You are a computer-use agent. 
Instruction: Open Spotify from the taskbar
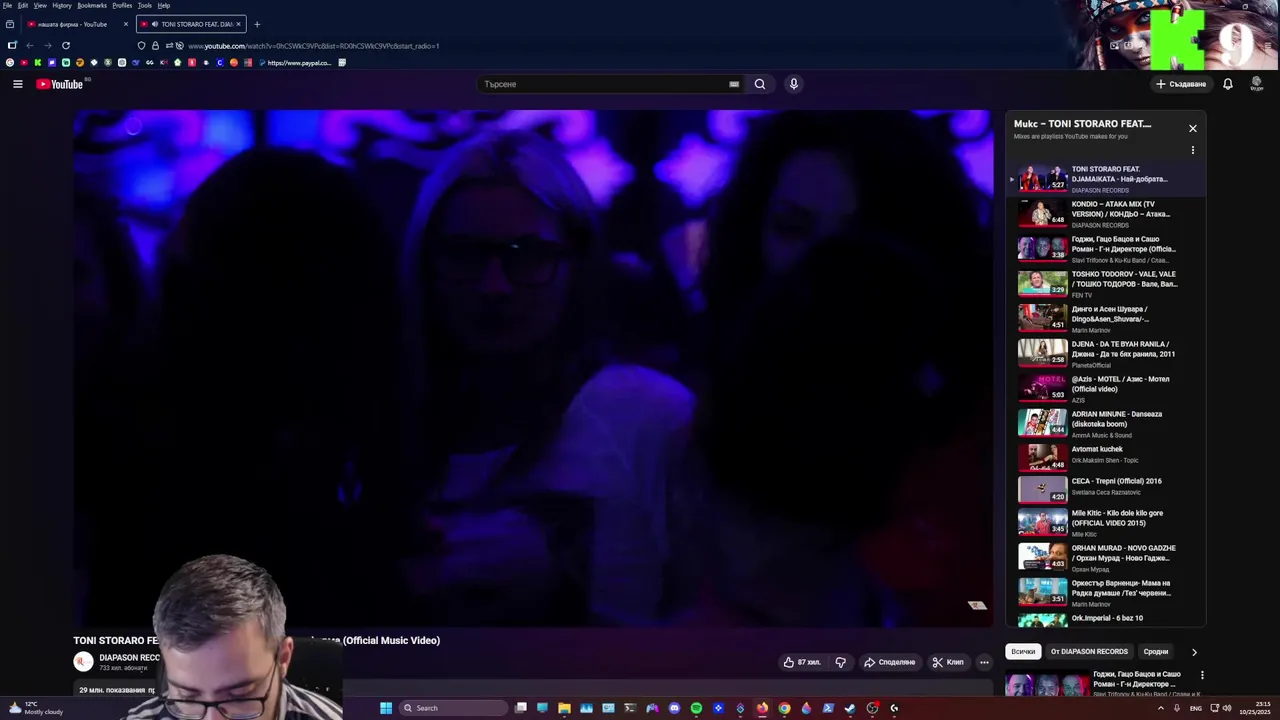696,708
